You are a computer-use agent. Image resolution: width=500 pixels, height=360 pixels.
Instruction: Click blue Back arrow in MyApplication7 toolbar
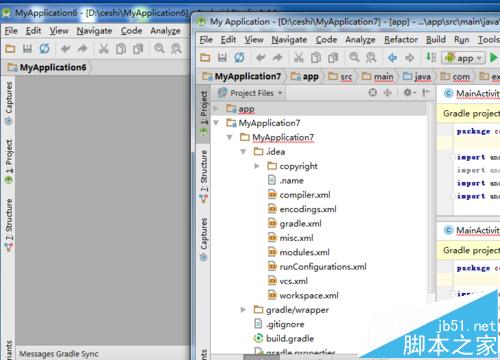tap(392, 58)
